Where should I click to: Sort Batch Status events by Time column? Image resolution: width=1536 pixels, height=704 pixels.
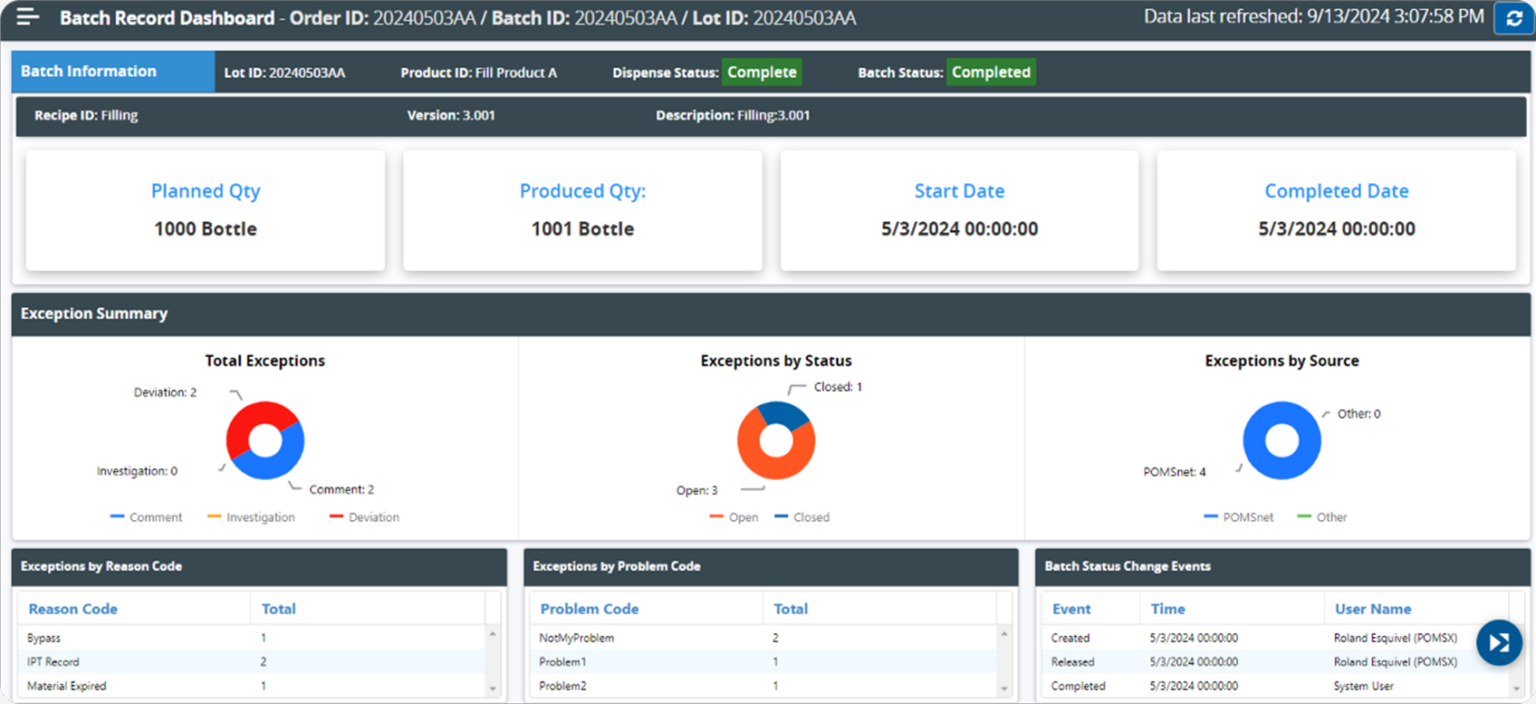pyautogui.click(x=1167, y=609)
